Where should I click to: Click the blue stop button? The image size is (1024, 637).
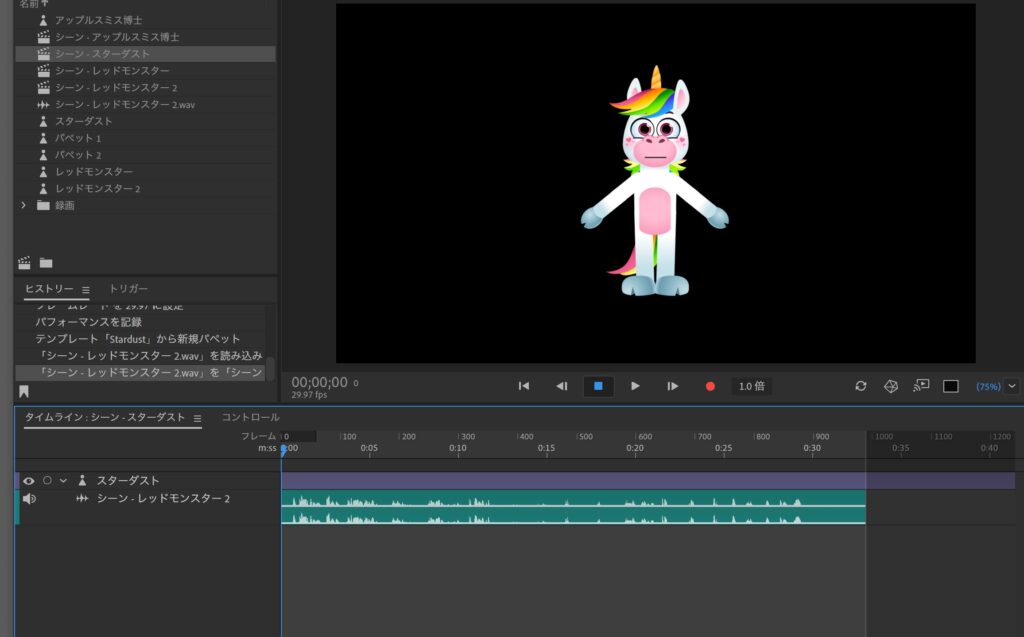pyautogui.click(x=598, y=386)
